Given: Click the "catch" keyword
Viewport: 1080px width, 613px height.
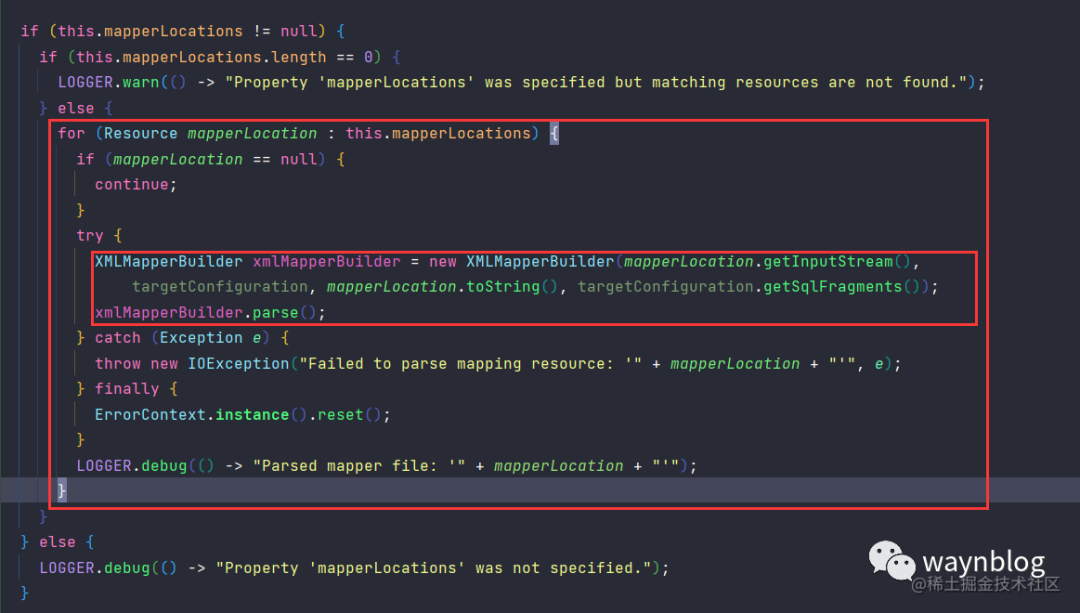Looking at the screenshot, I should pos(118,337).
